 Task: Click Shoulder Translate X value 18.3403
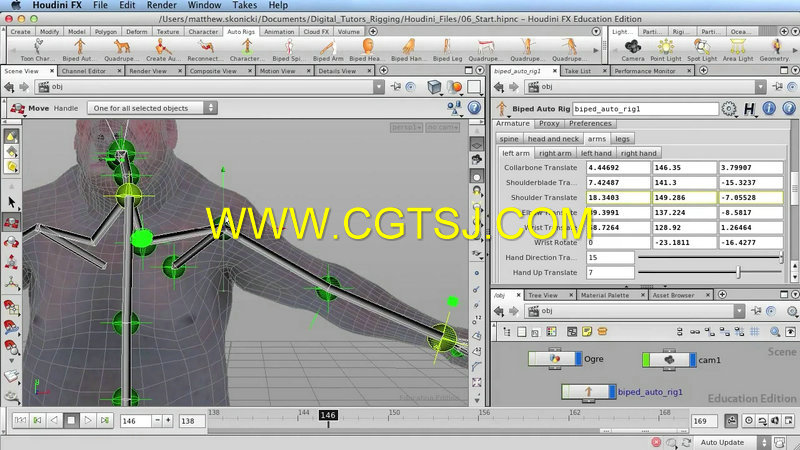pyautogui.click(x=618, y=197)
